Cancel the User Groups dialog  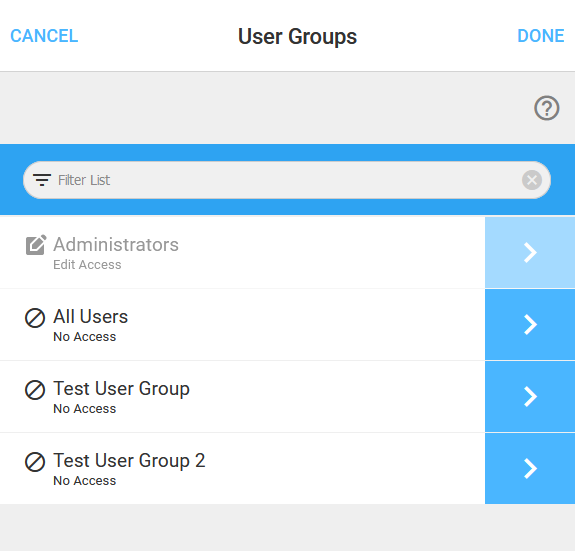coord(44,36)
